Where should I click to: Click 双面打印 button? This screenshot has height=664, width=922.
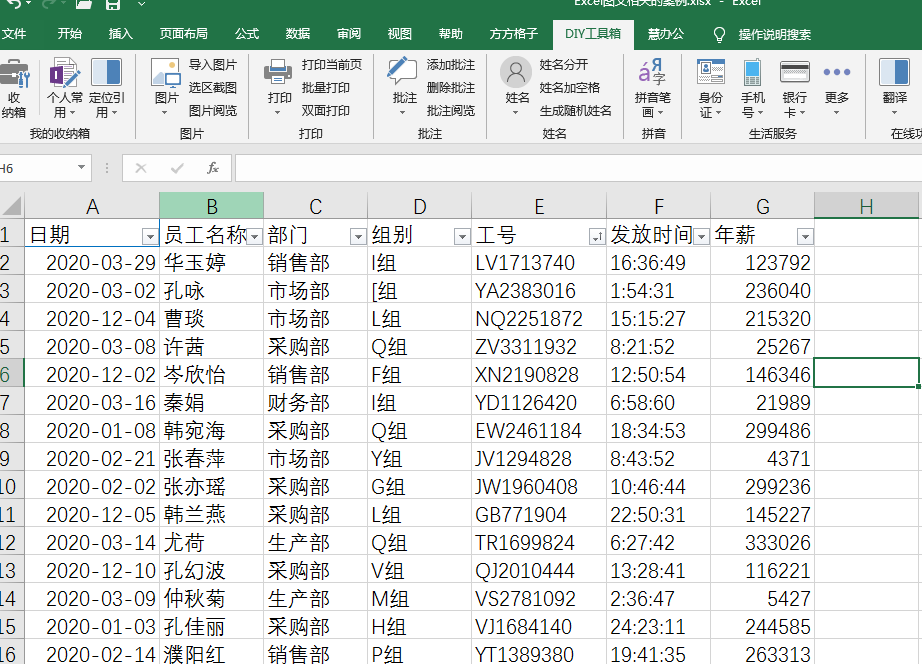click(x=326, y=111)
